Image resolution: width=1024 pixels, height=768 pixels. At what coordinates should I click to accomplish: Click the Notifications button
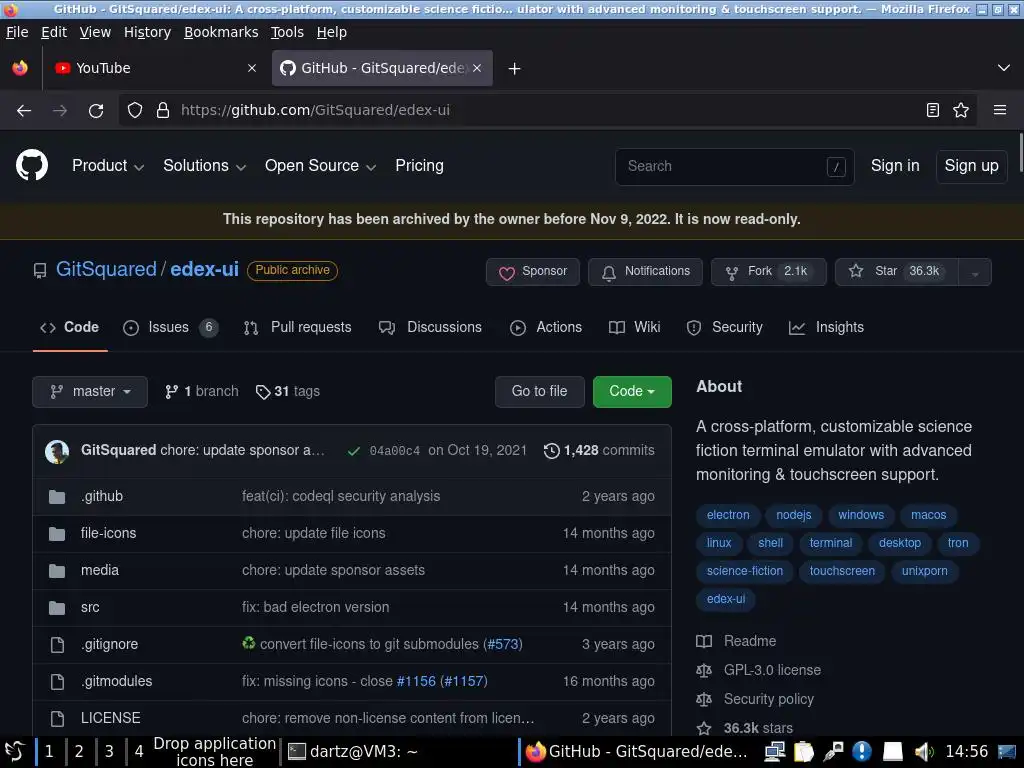tap(645, 272)
